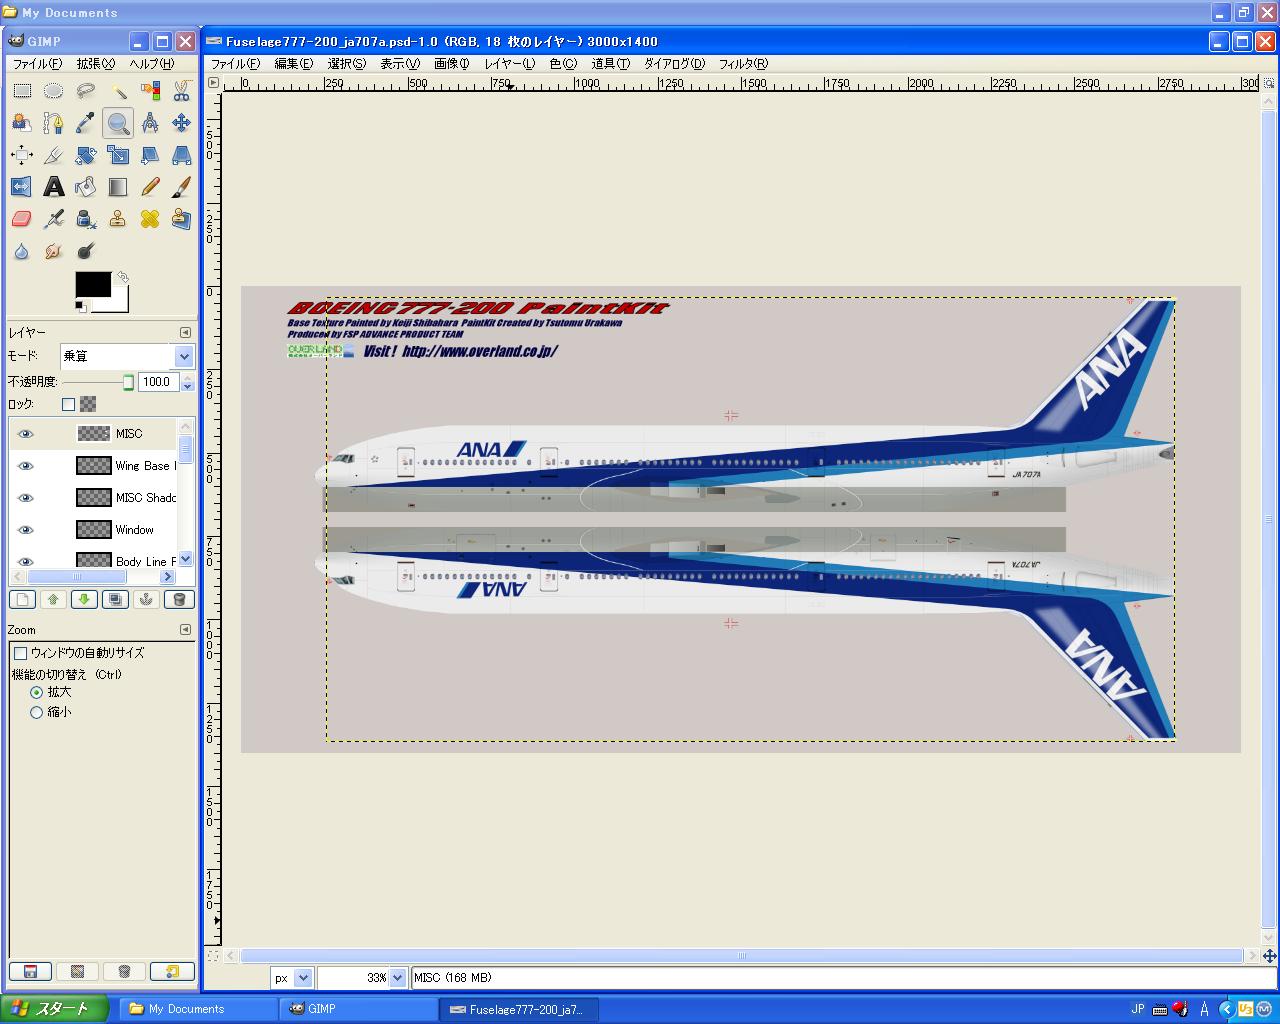Open the フィルタ filters menu
1280x1024 pixels.
click(743, 64)
